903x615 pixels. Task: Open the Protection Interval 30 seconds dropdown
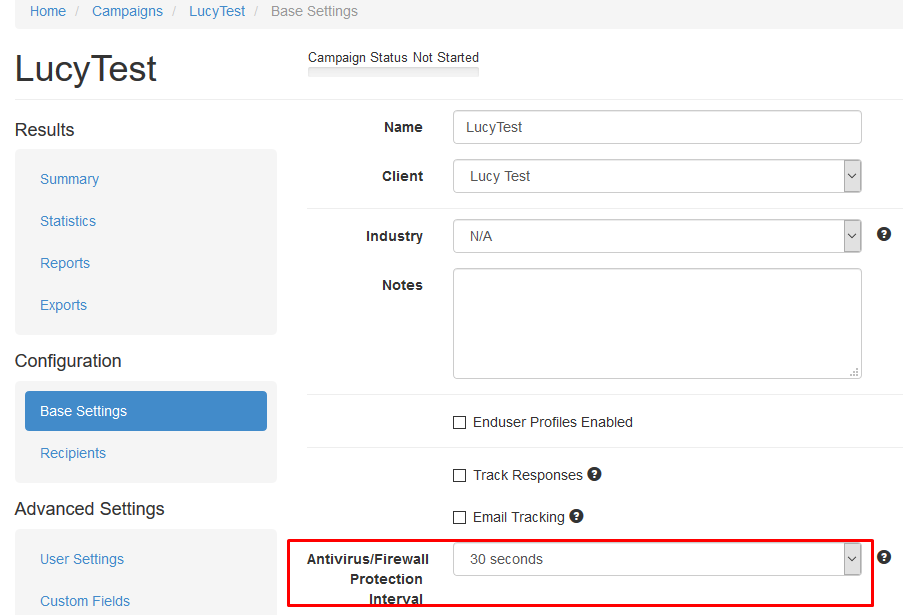pos(657,559)
